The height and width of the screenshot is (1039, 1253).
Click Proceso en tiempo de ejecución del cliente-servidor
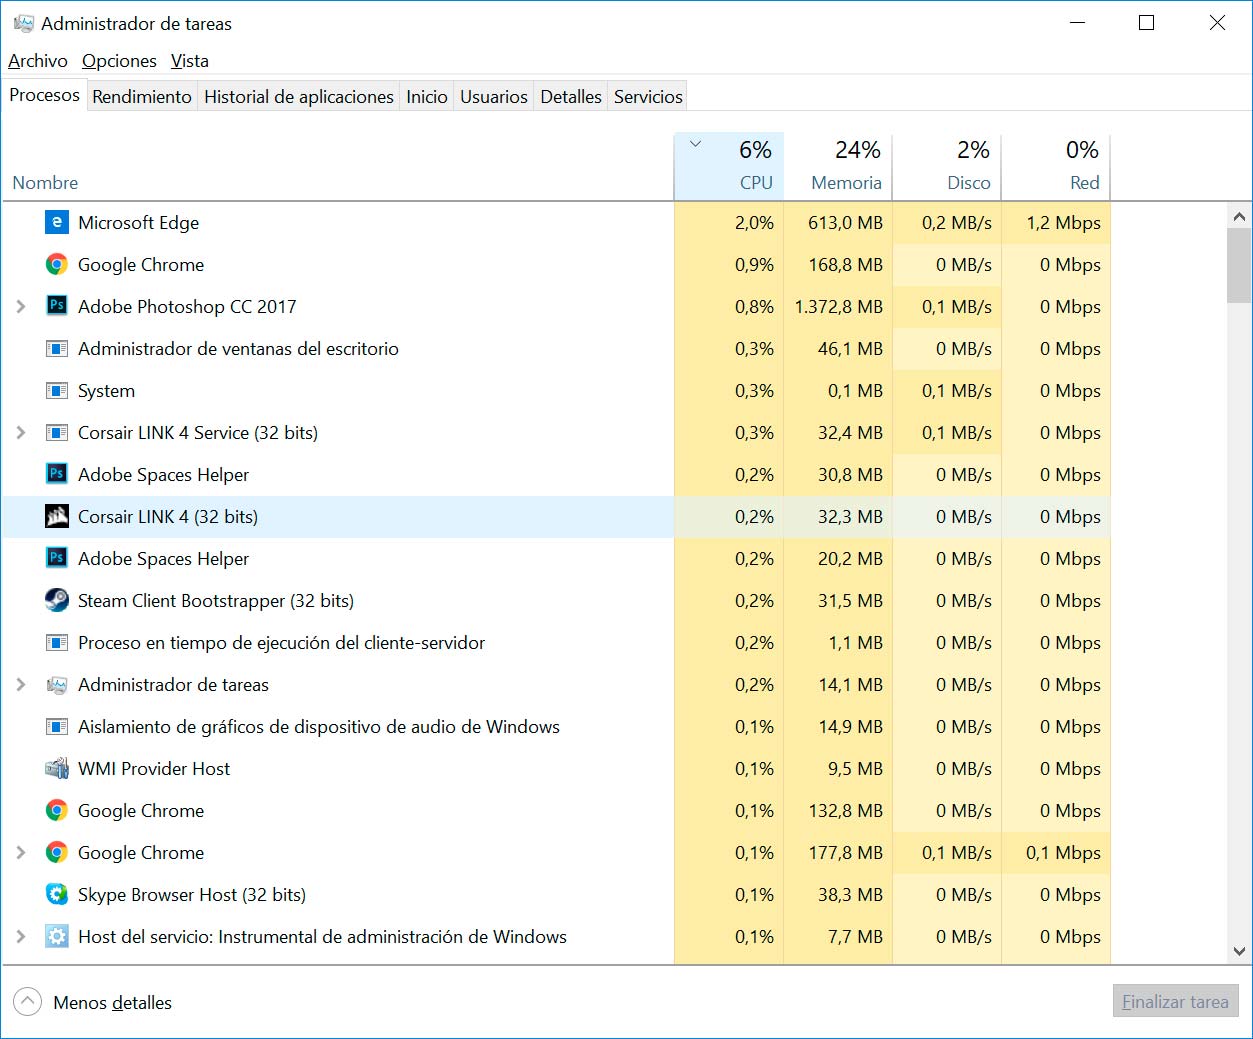[x=282, y=642]
